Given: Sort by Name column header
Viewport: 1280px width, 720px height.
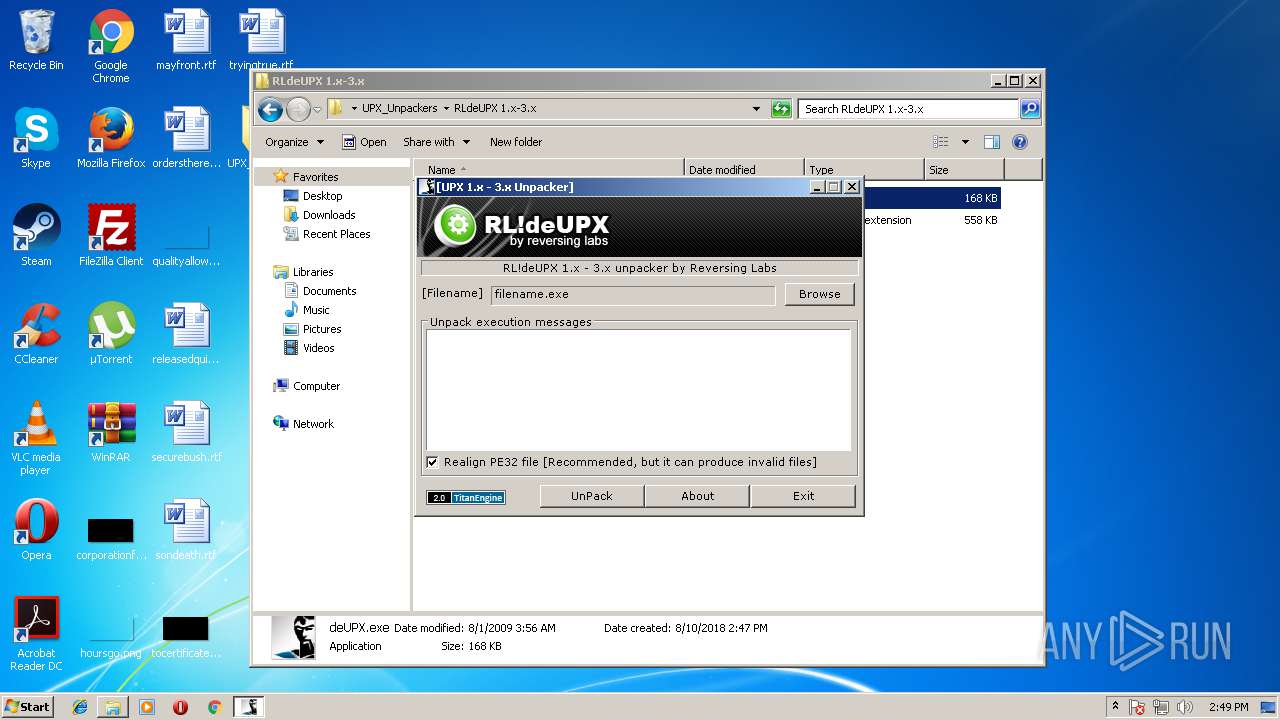Looking at the screenshot, I should click(548, 170).
